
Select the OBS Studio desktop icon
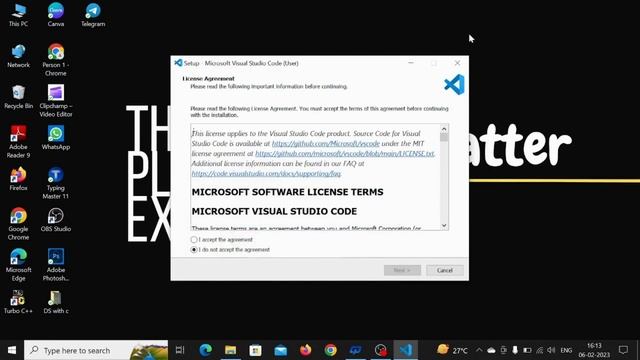tap(56, 220)
